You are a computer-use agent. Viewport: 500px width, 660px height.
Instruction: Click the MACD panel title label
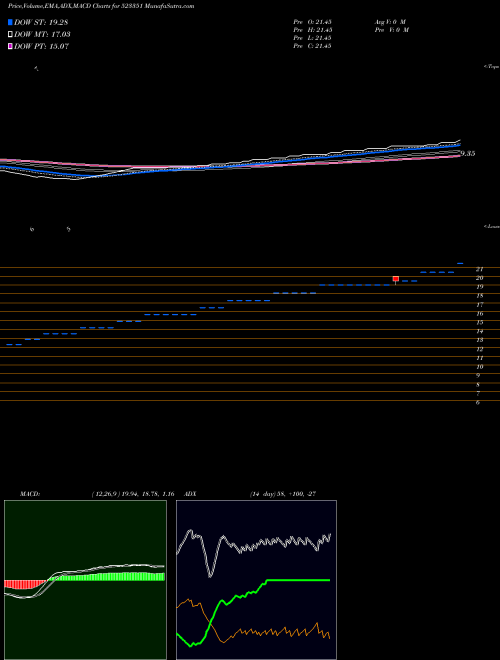(30, 494)
